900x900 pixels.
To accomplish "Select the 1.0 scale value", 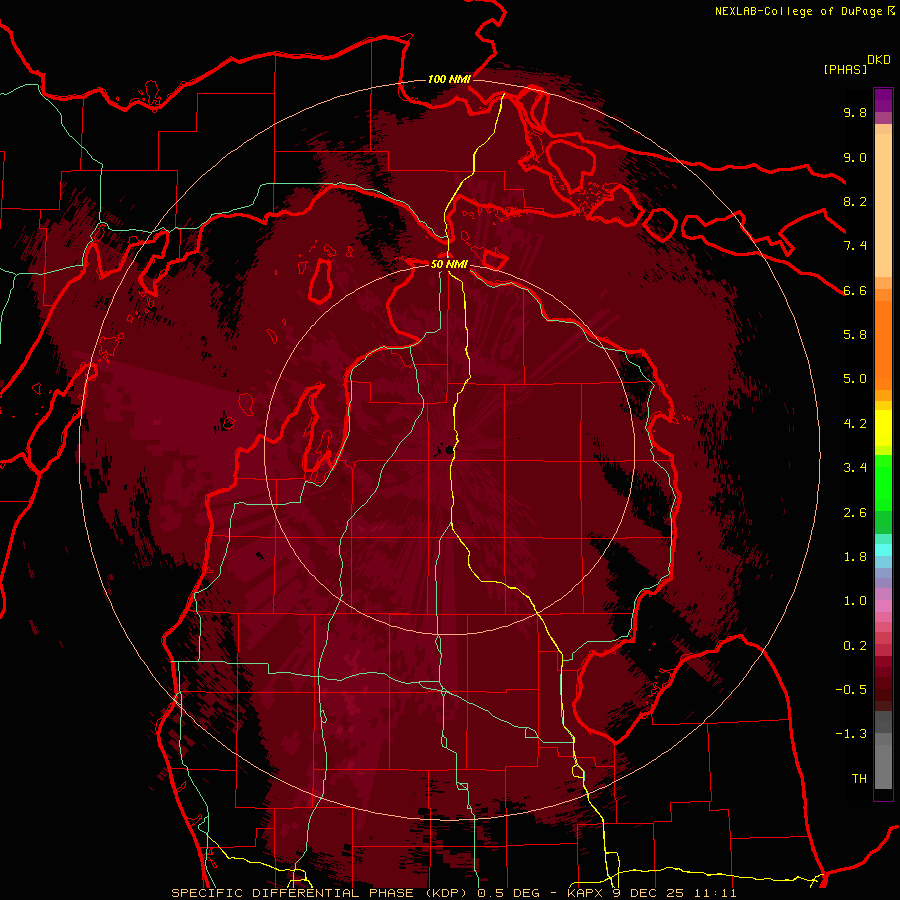I will (855, 601).
